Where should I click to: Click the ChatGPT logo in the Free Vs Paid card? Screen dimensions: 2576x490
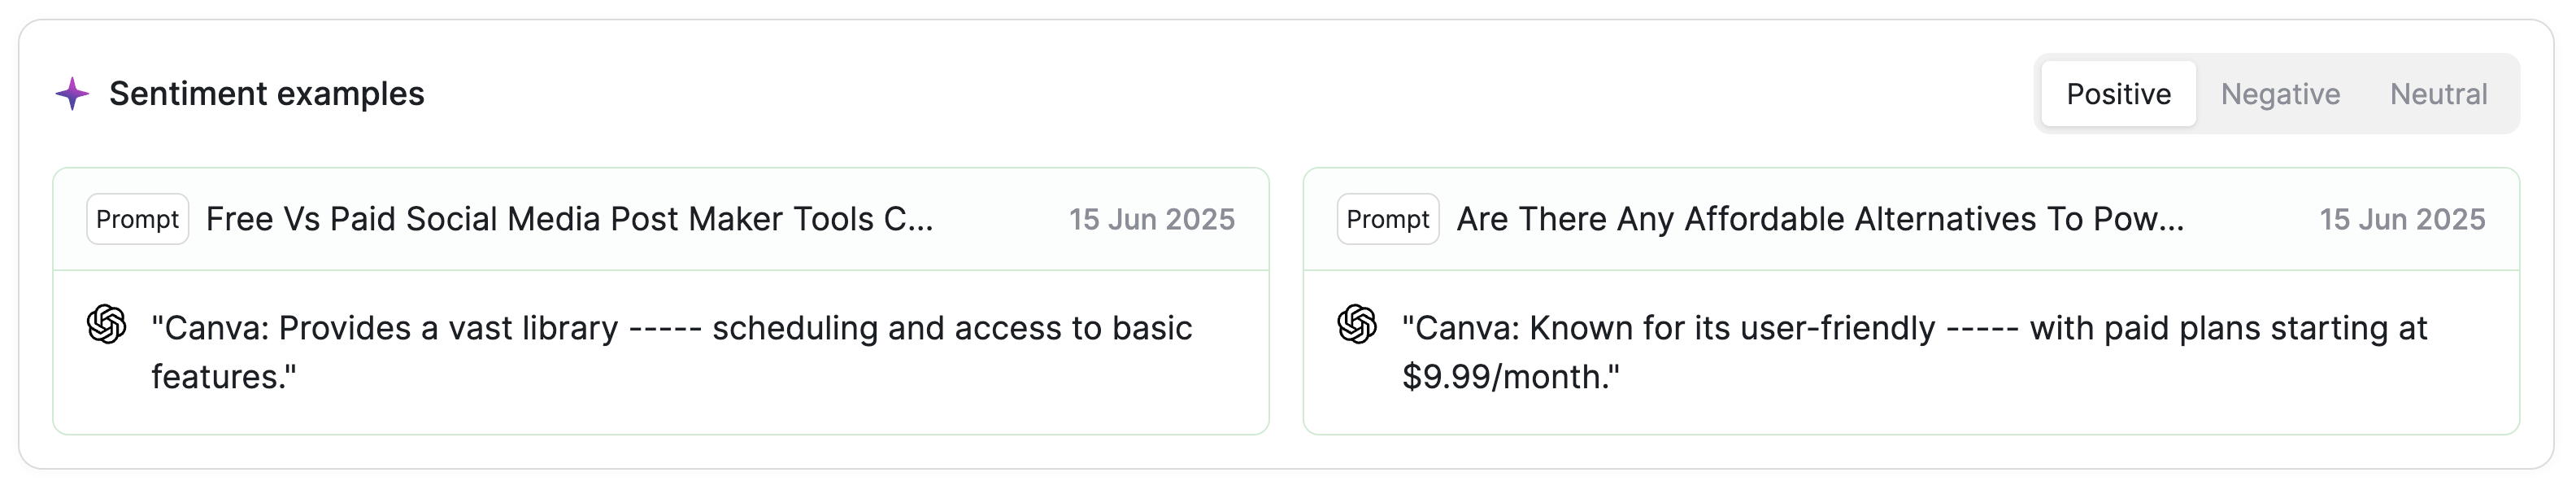pyautogui.click(x=107, y=324)
